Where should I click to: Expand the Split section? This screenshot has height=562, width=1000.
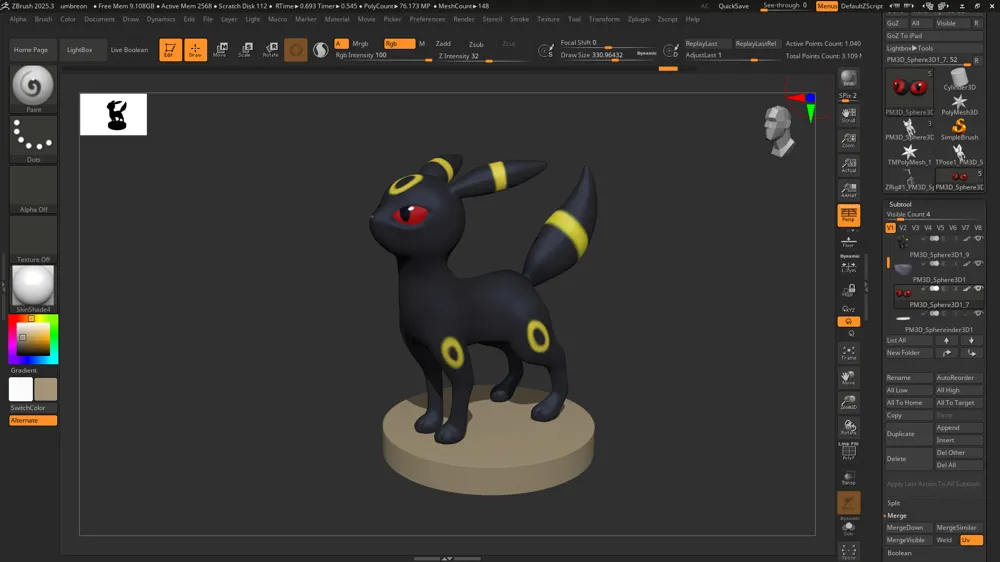coord(893,503)
